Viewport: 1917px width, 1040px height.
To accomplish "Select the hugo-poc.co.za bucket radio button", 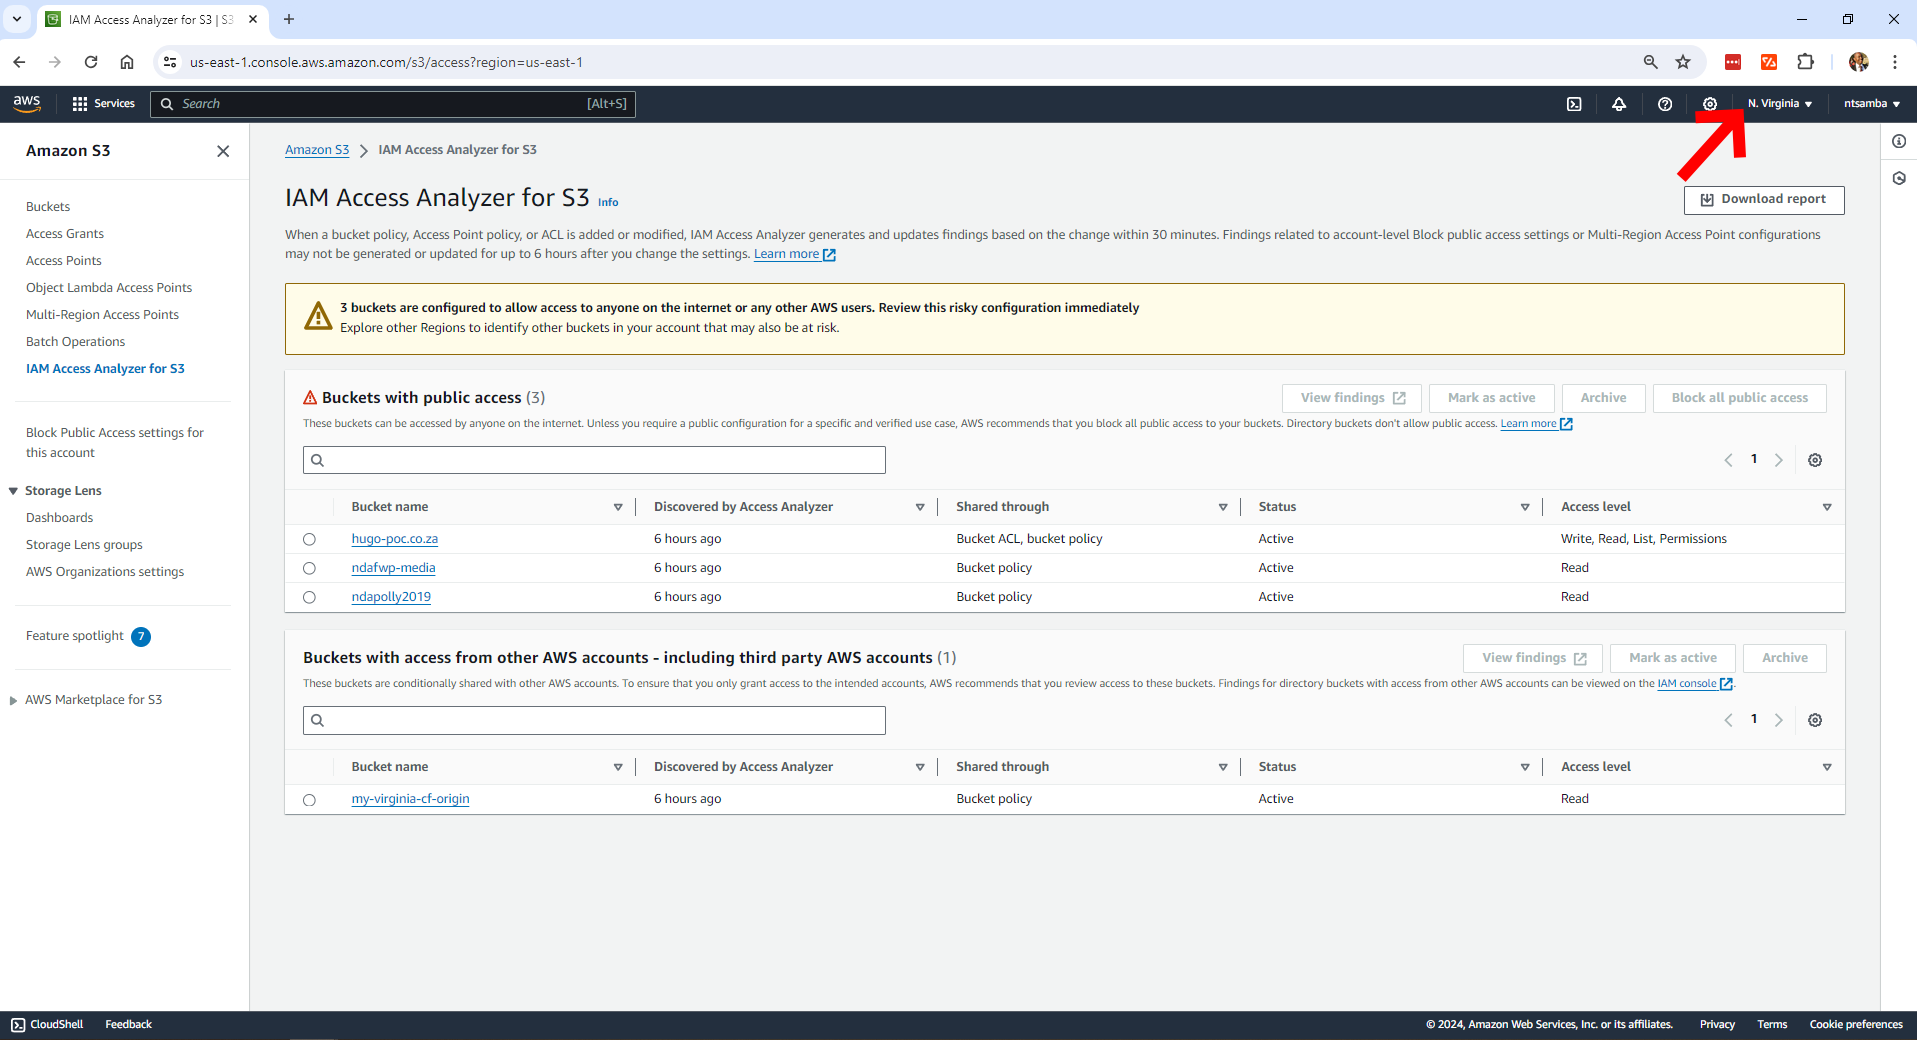I will click(x=309, y=539).
